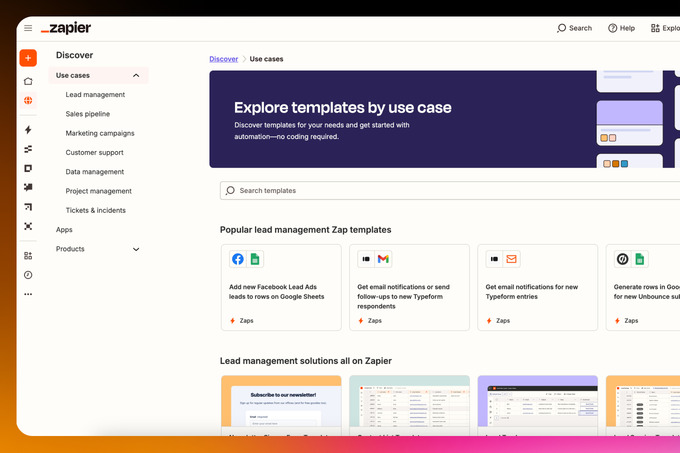Select Lead management in sidebar
The width and height of the screenshot is (680, 453).
(95, 95)
